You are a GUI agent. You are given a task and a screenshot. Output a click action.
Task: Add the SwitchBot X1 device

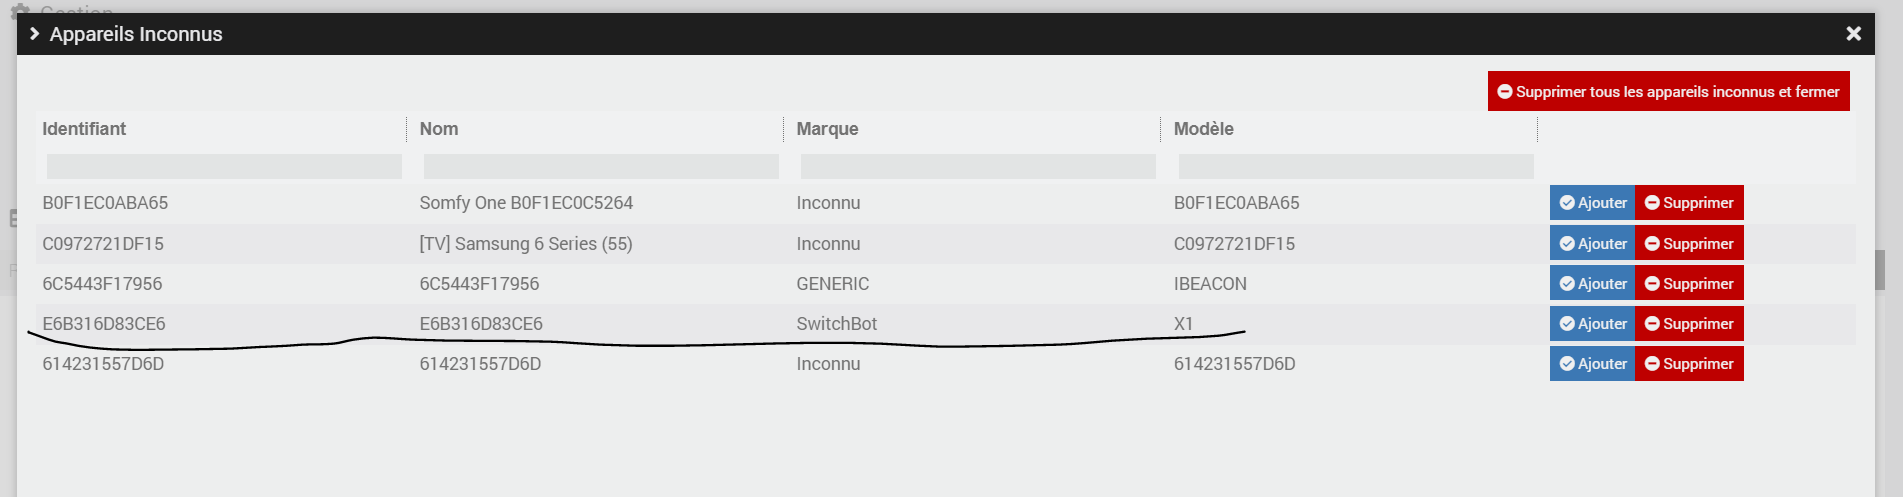pyautogui.click(x=1592, y=323)
